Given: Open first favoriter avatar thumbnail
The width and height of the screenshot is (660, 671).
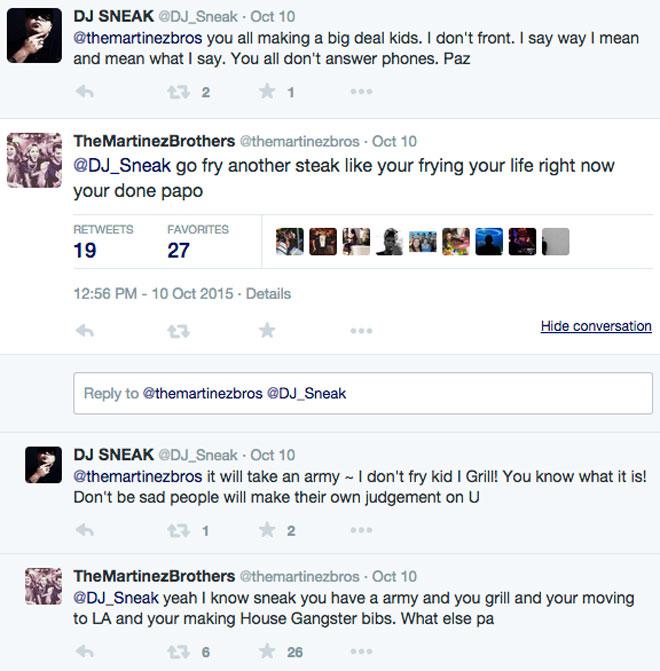Looking at the screenshot, I should (289, 242).
